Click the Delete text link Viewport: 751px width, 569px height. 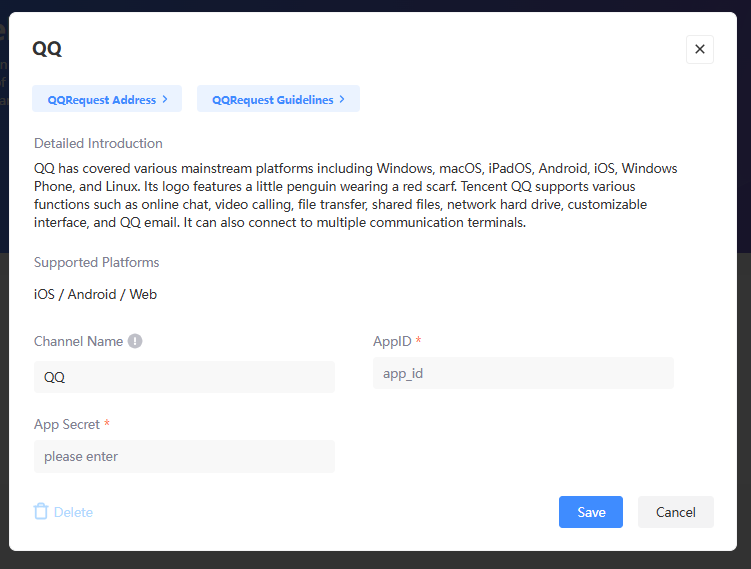(73, 512)
